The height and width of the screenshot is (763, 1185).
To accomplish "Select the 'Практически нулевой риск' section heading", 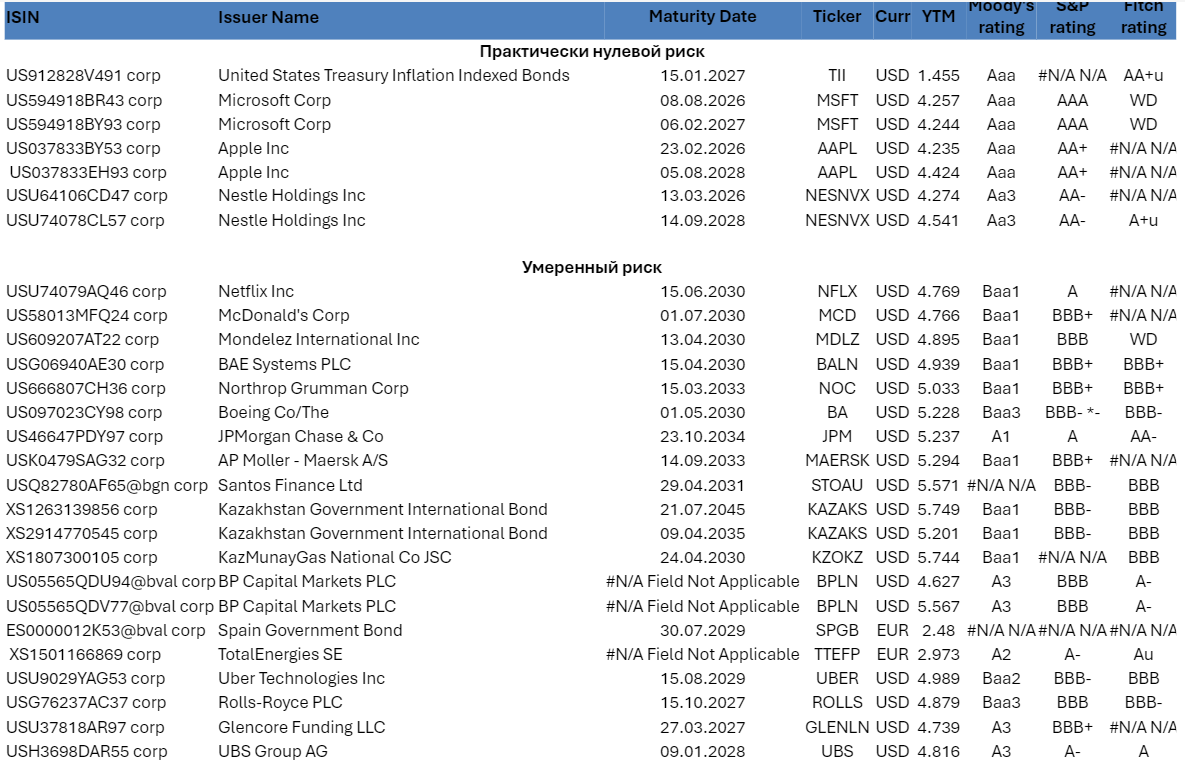I will pos(592,51).
